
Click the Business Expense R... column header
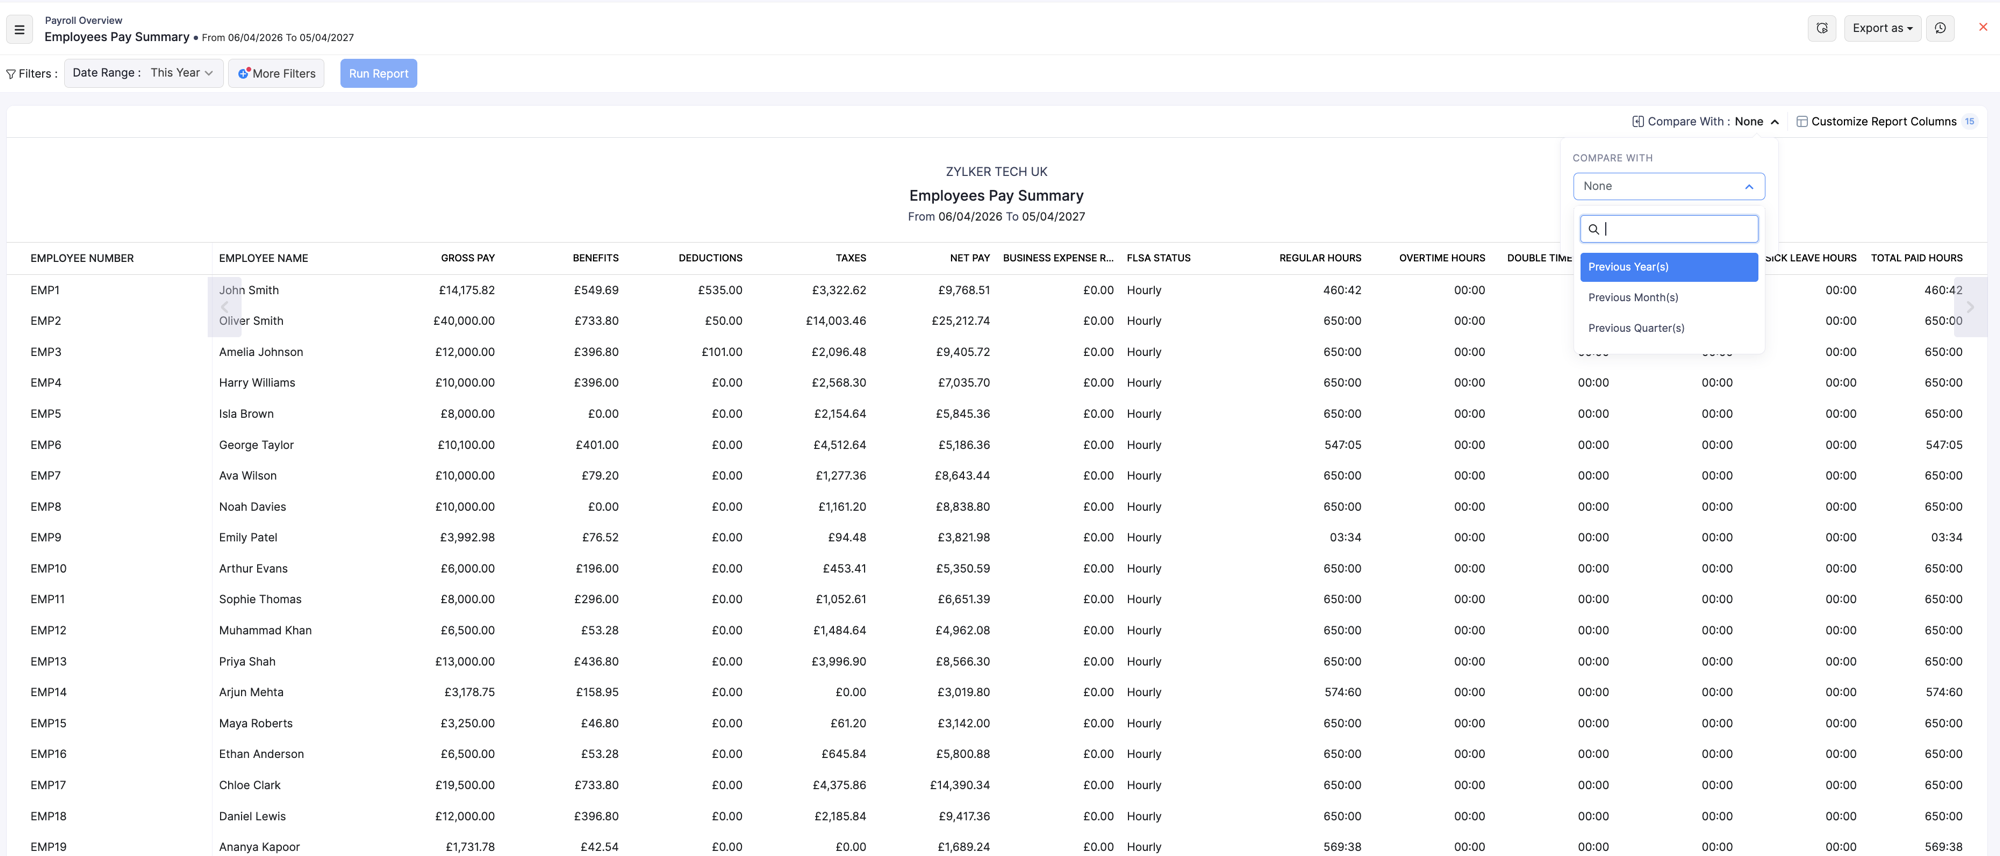tap(1058, 258)
